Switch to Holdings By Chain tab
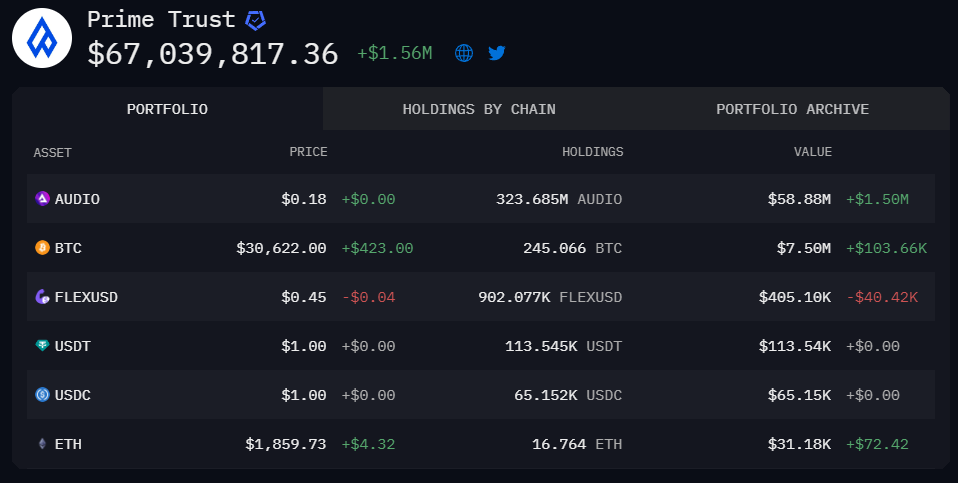This screenshot has width=958, height=483. click(x=479, y=109)
